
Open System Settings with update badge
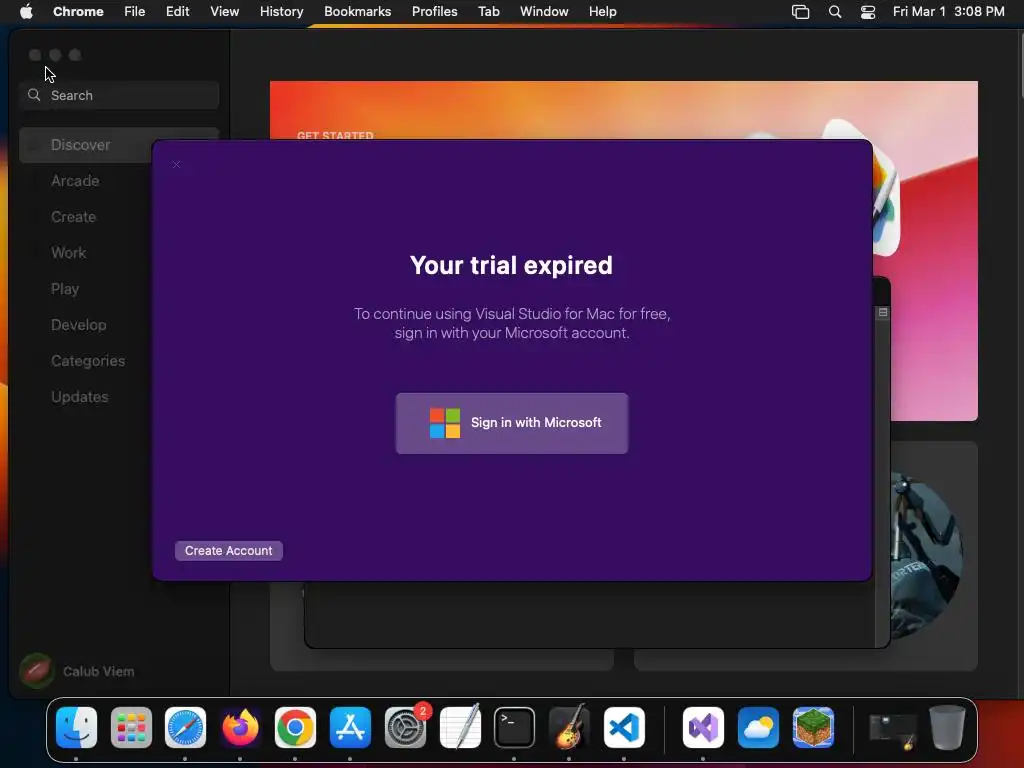[x=406, y=728]
